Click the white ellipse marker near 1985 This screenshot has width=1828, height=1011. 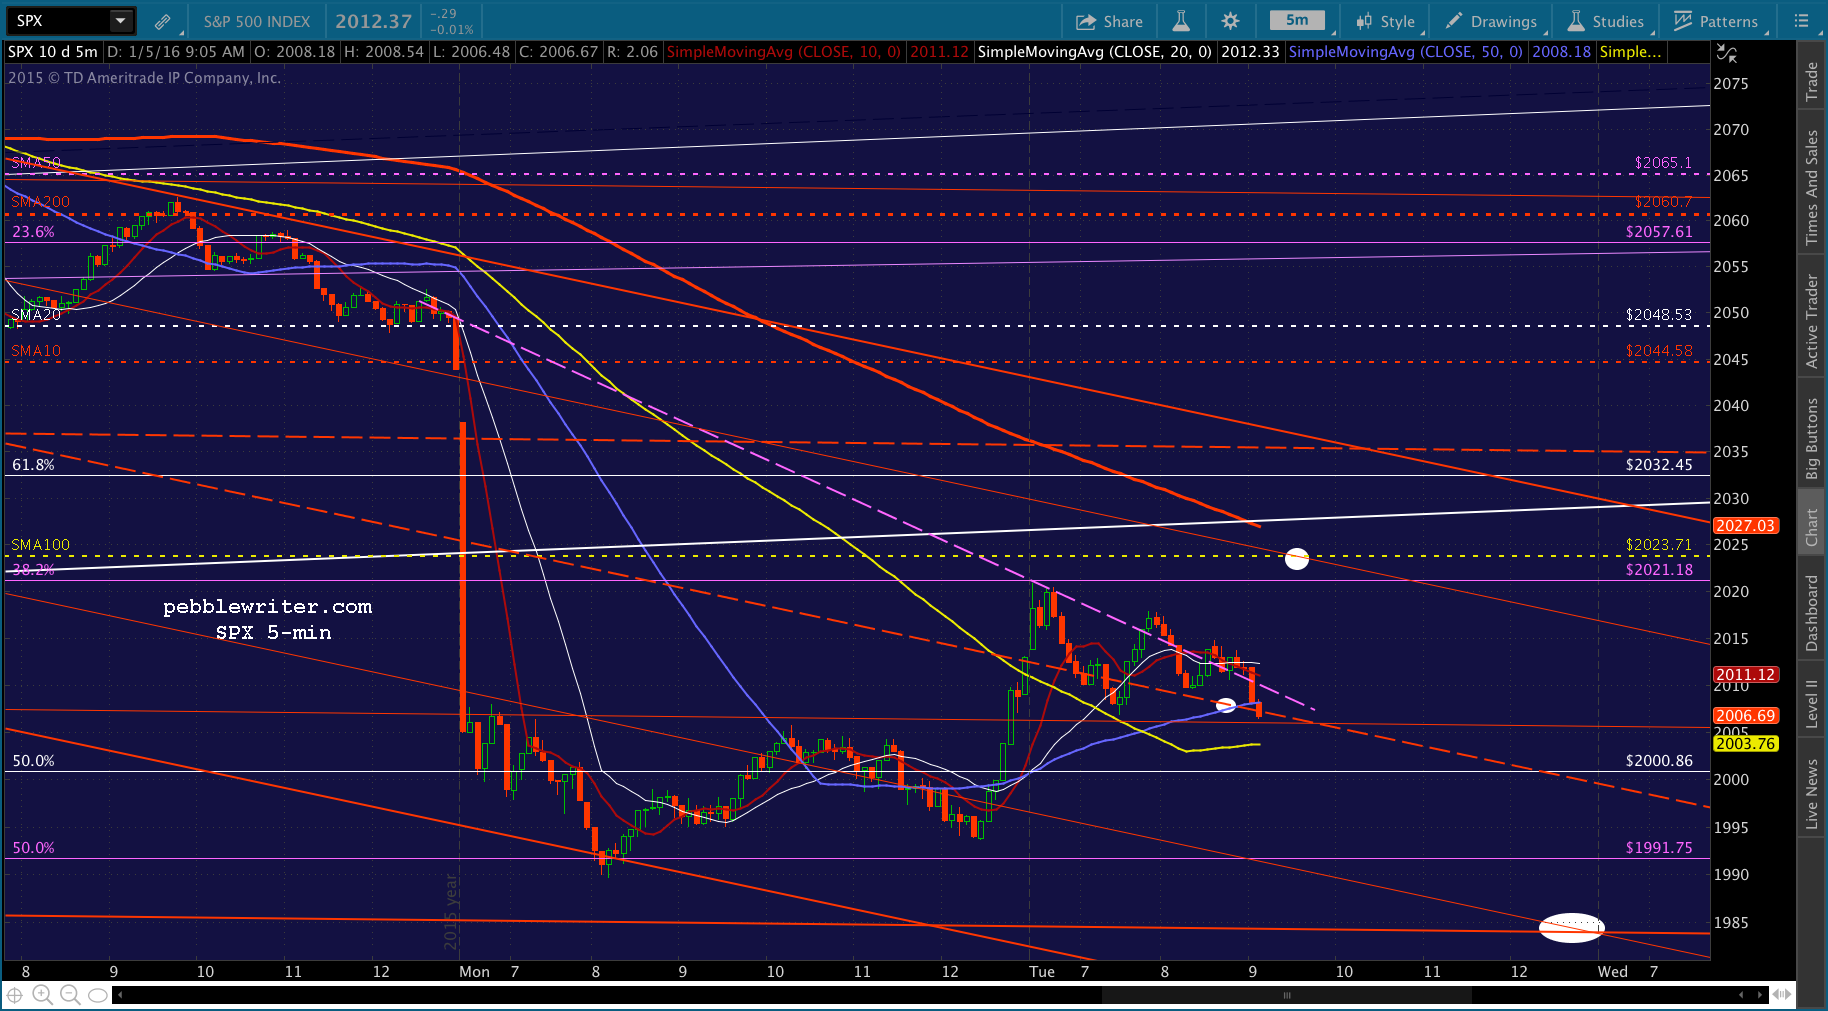pos(1571,928)
